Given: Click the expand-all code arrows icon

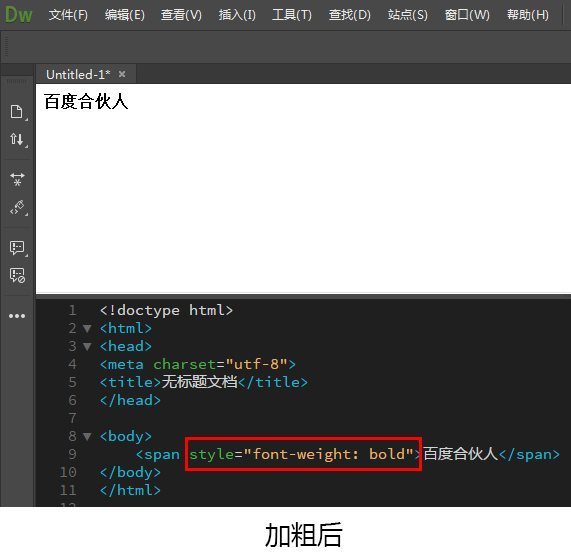Looking at the screenshot, I should [x=17, y=179].
